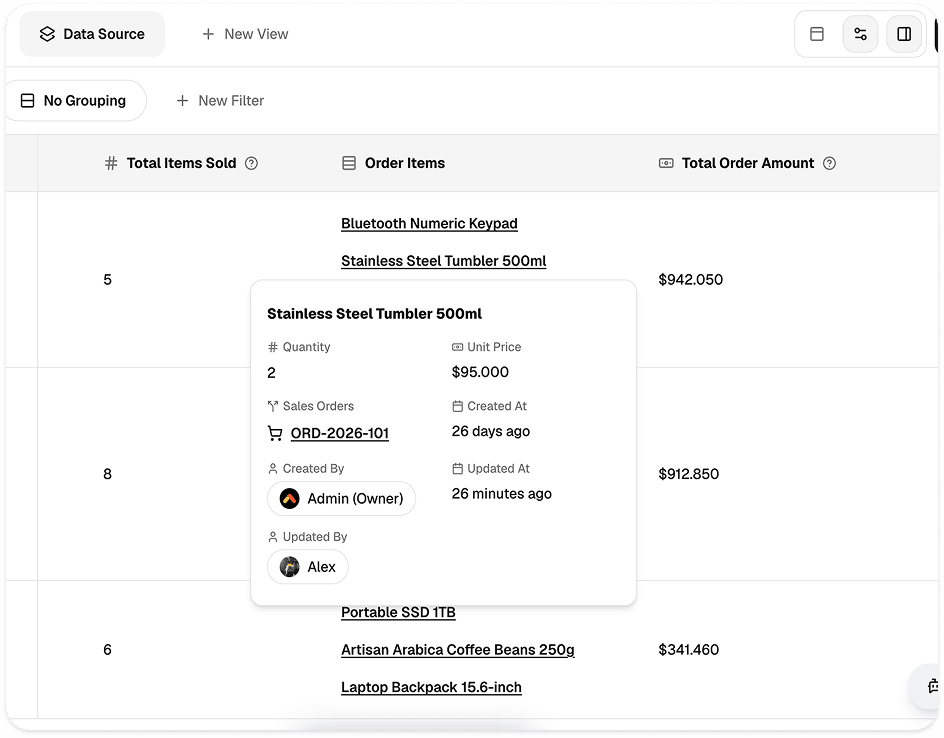944x738 pixels.
Task: Open the view settings sliders icon
Action: coord(860,34)
